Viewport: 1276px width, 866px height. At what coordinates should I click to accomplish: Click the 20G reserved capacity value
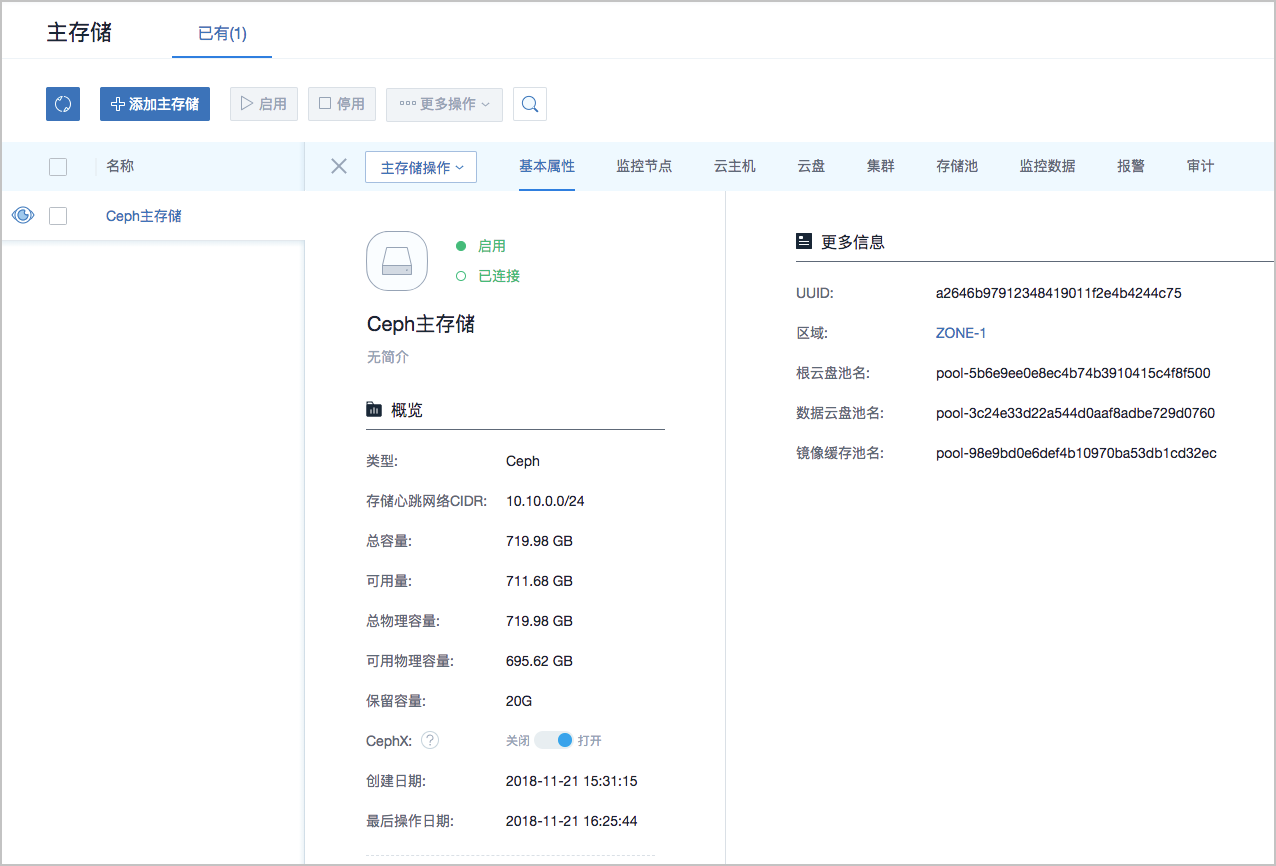click(520, 701)
